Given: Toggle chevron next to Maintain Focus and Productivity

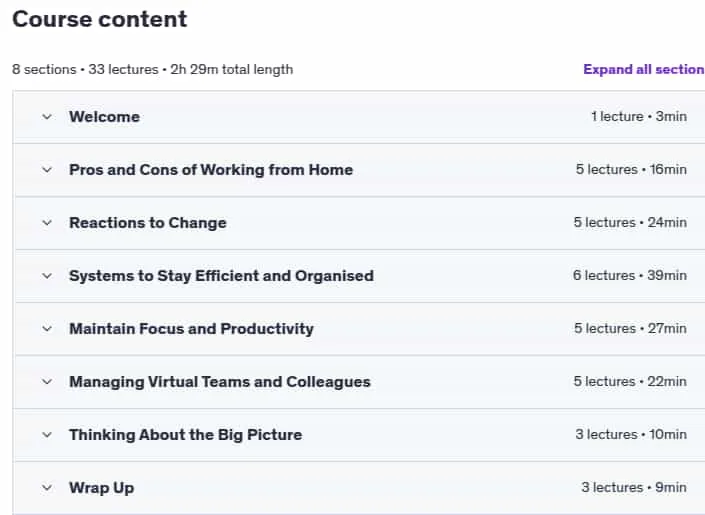Looking at the screenshot, I should [47, 329].
